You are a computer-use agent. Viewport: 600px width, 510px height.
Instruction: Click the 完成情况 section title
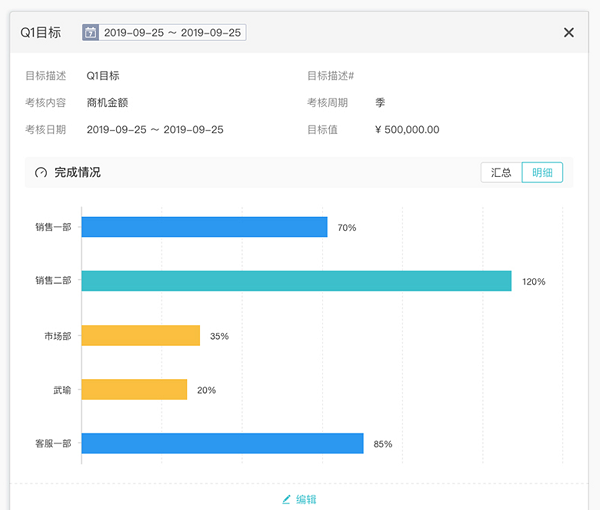click(77, 173)
